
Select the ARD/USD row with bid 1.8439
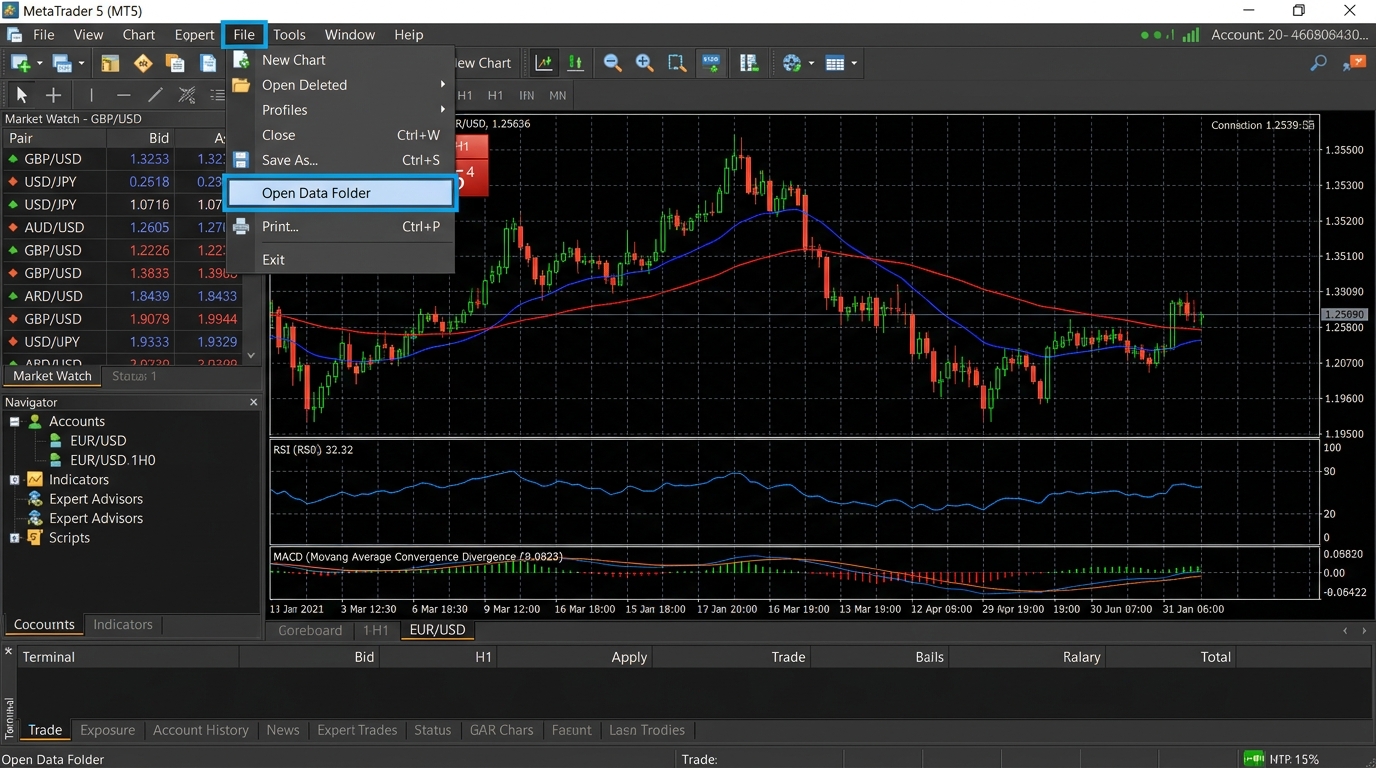pos(123,296)
